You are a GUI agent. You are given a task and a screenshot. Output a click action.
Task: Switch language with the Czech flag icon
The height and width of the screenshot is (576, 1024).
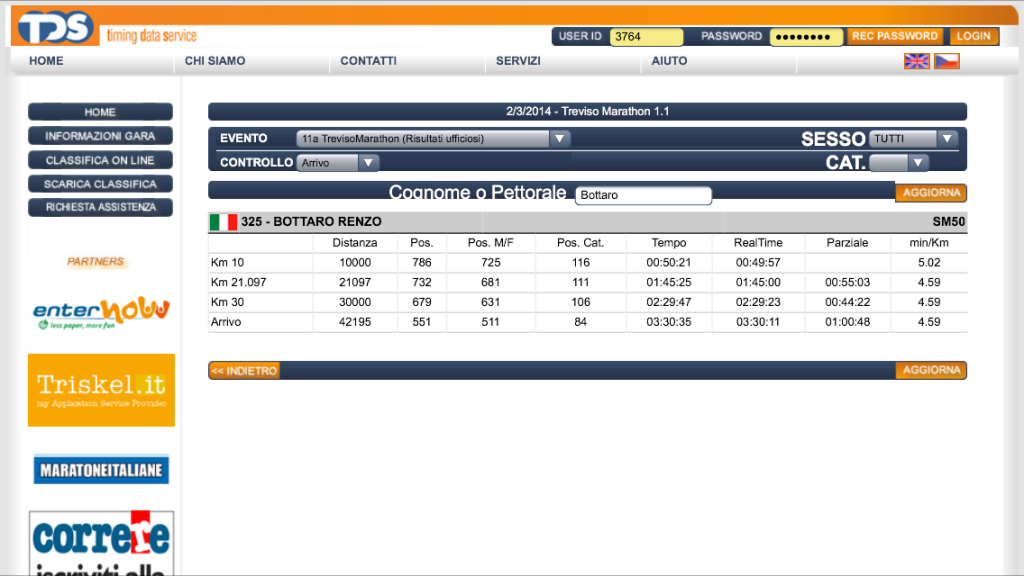tap(946, 61)
